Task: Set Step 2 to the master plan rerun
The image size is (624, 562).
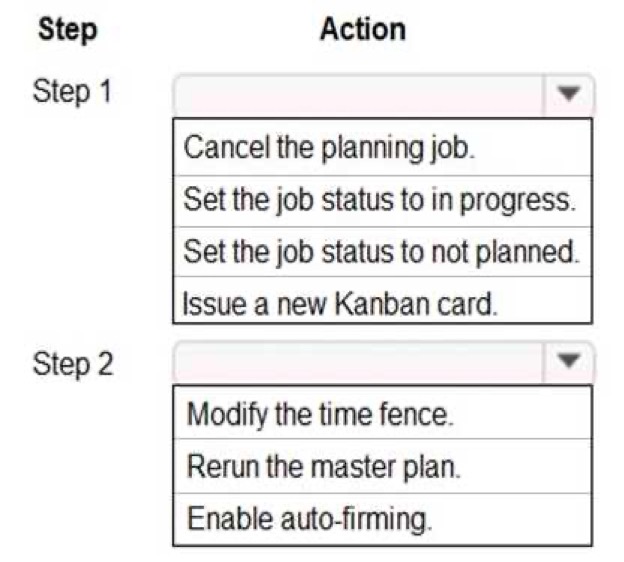Action: pyautogui.click(x=382, y=466)
